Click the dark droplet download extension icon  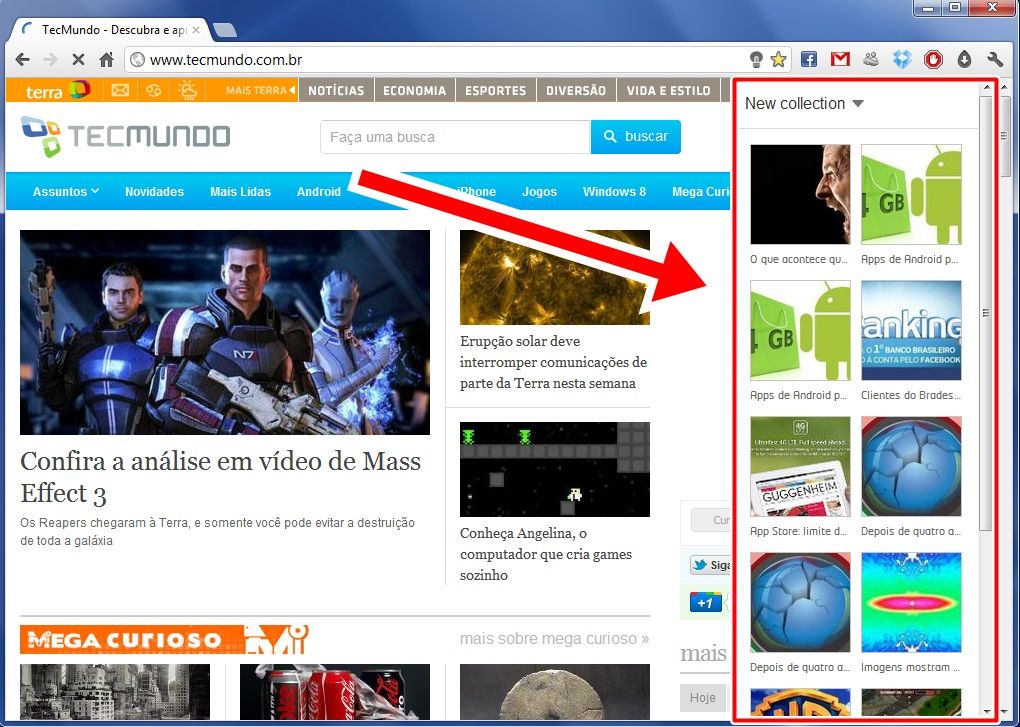point(964,60)
